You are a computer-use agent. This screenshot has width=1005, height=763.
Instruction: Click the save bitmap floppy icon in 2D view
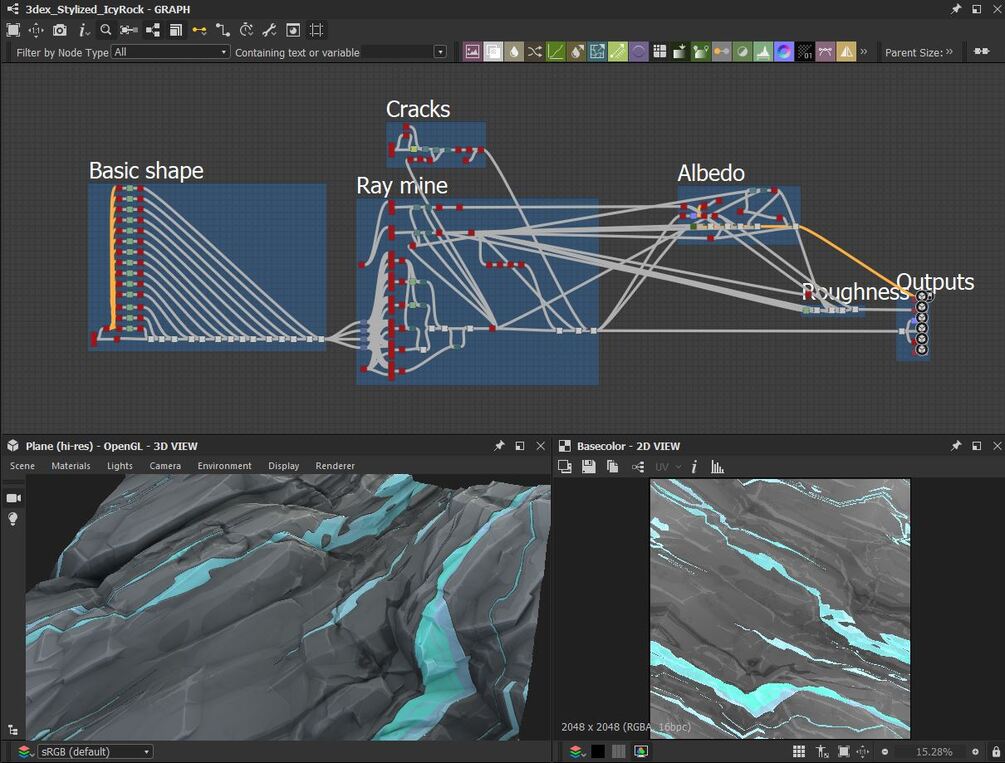tap(588, 467)
